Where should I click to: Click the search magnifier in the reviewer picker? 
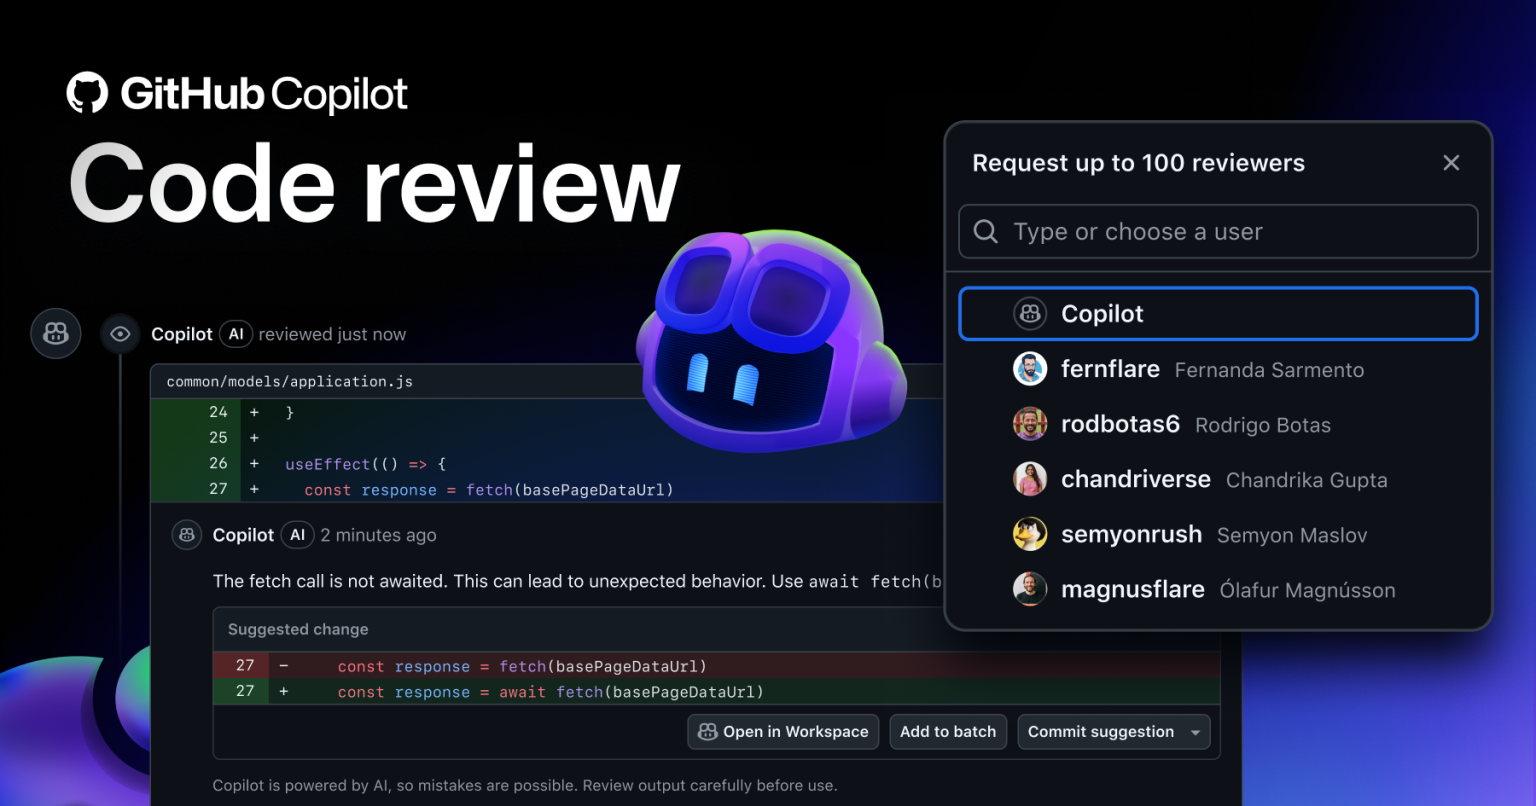pyautogui.click(x=985, y=231)
